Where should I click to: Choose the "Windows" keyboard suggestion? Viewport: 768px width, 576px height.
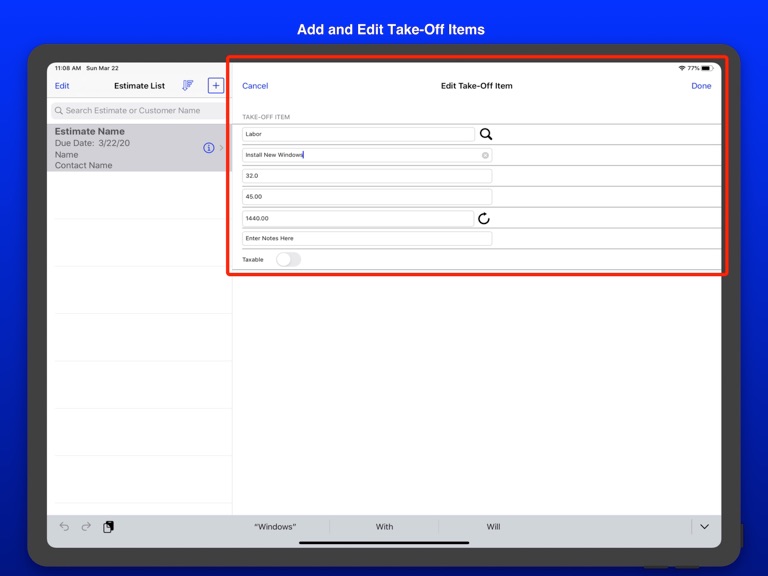point(275,527)
